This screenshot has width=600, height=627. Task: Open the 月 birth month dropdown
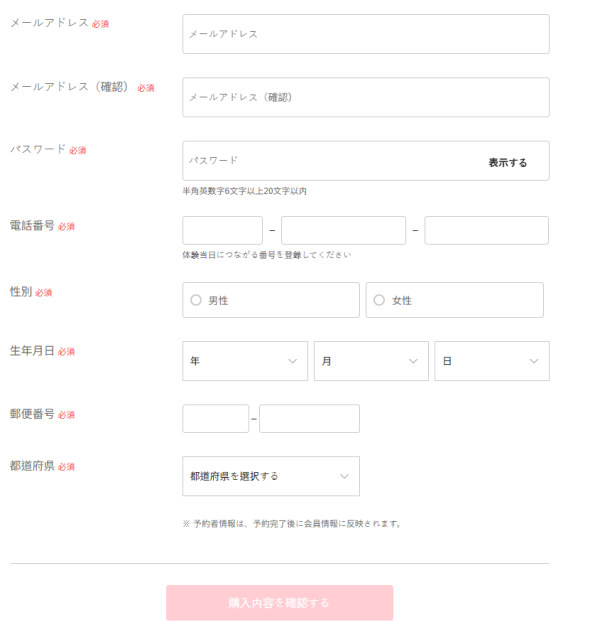[370, 361]
